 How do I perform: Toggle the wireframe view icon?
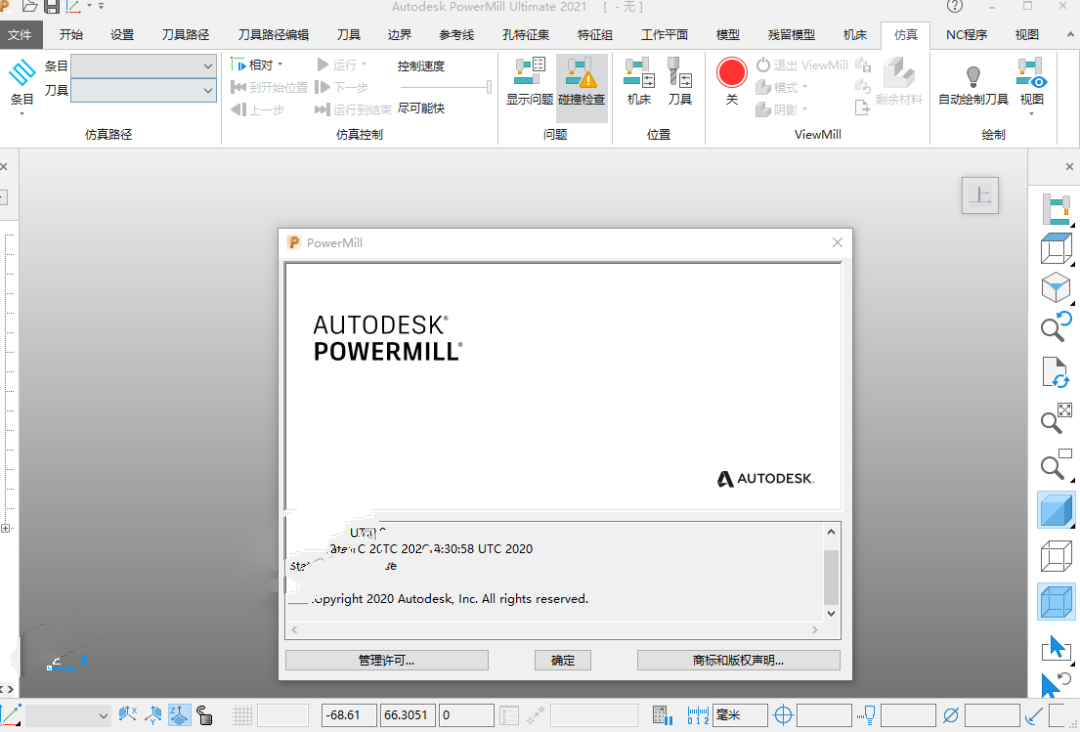(x=1056, y=556)
